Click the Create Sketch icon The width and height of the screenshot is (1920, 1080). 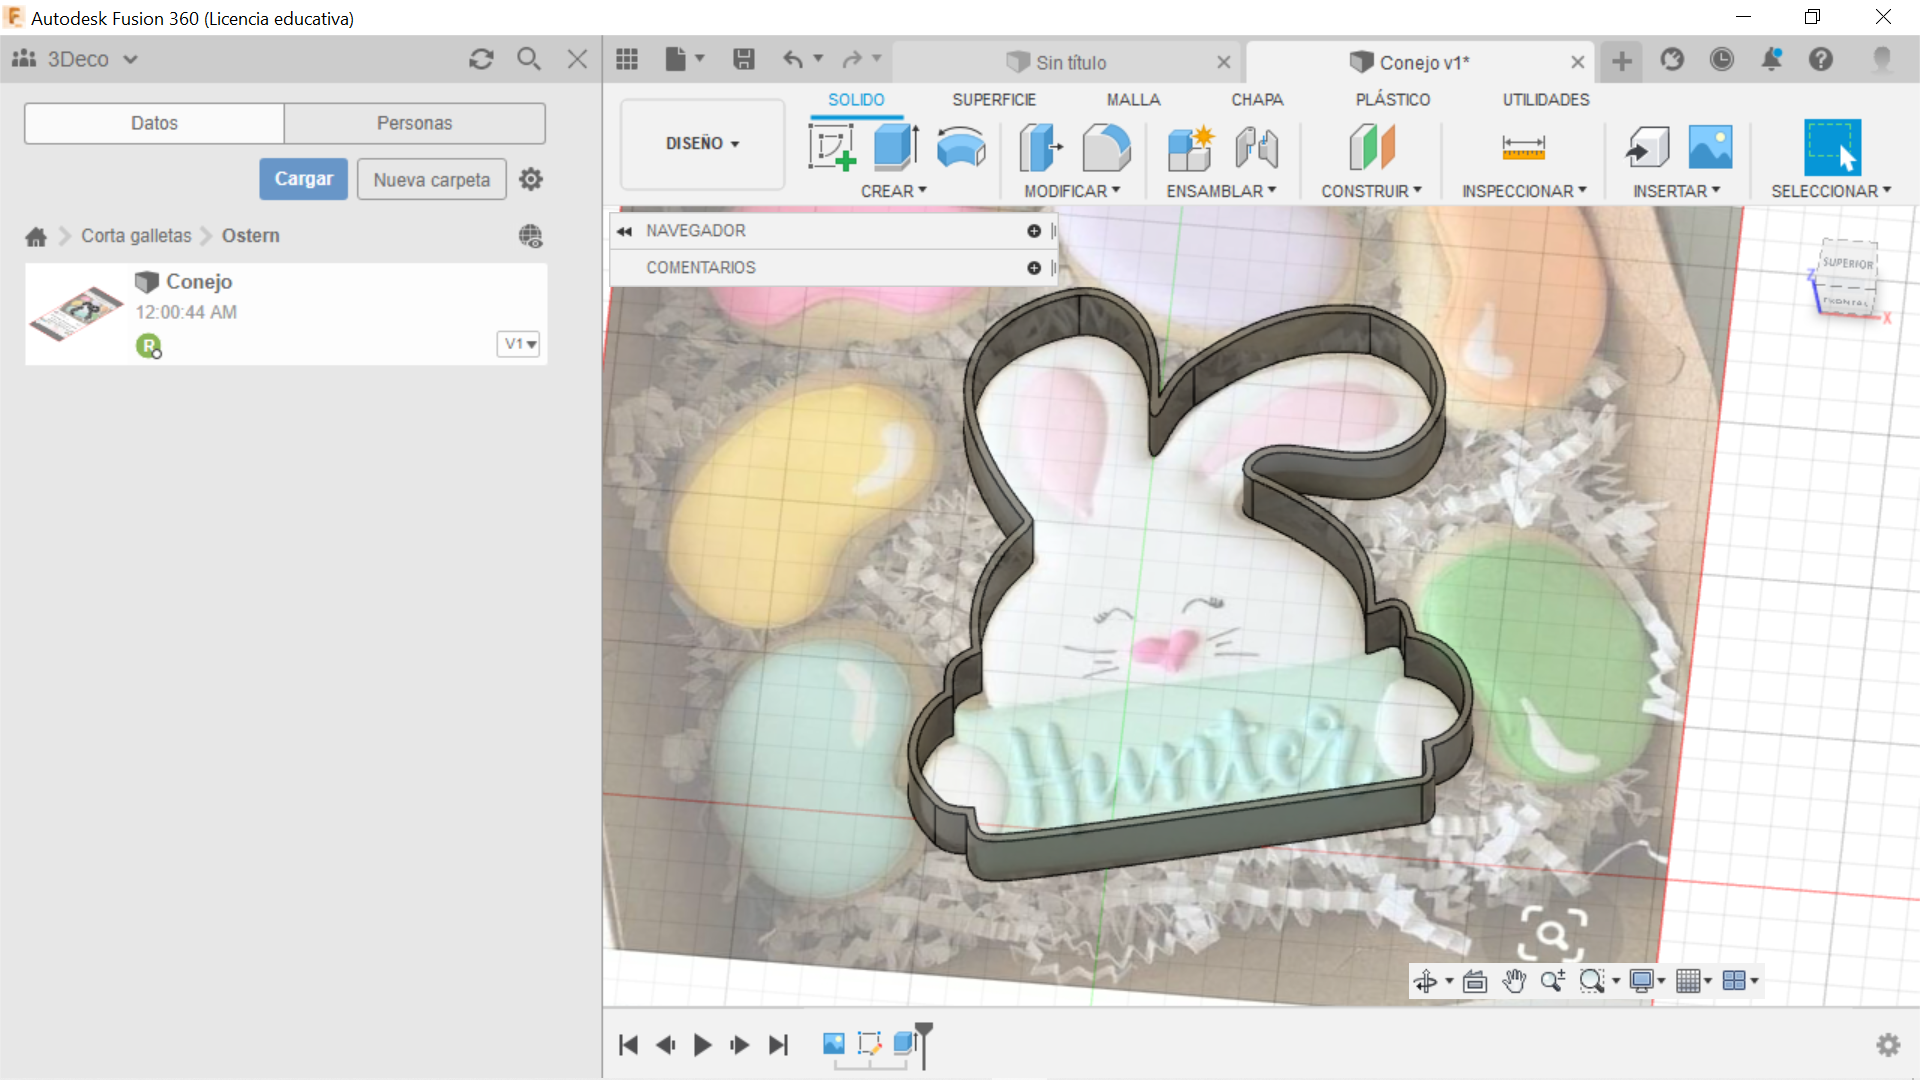pyautogui.click(x=832, y=148)
